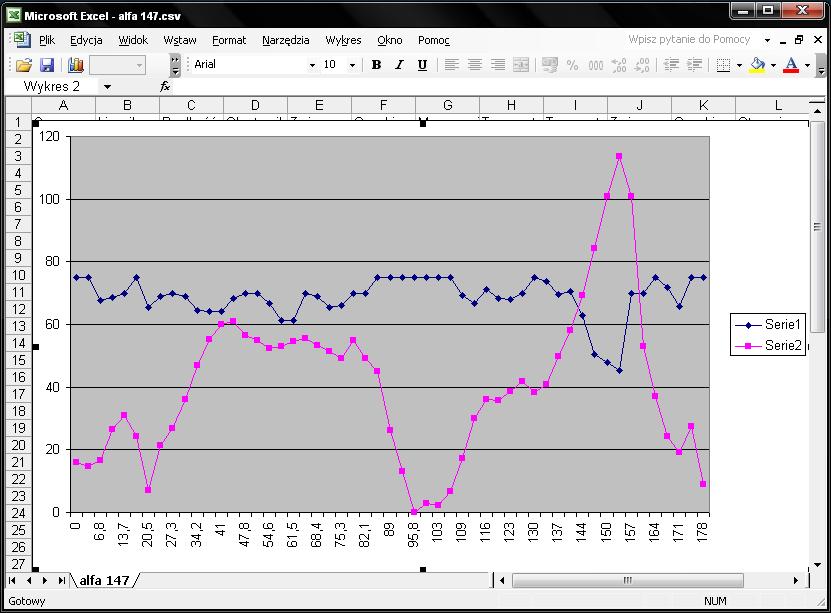Open the help question box dropdown arrow

[x=767, y=40]
